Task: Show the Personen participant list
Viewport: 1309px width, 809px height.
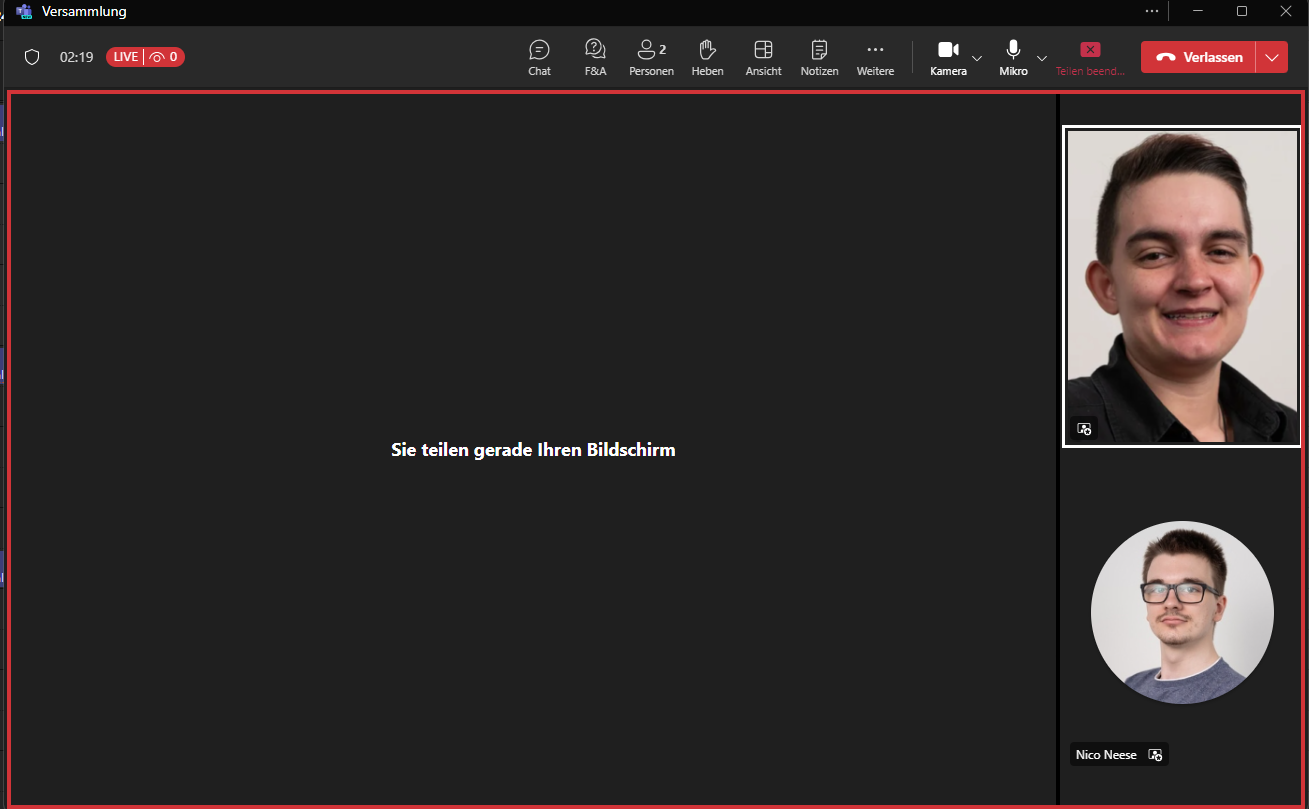Action: coord(651,57)
